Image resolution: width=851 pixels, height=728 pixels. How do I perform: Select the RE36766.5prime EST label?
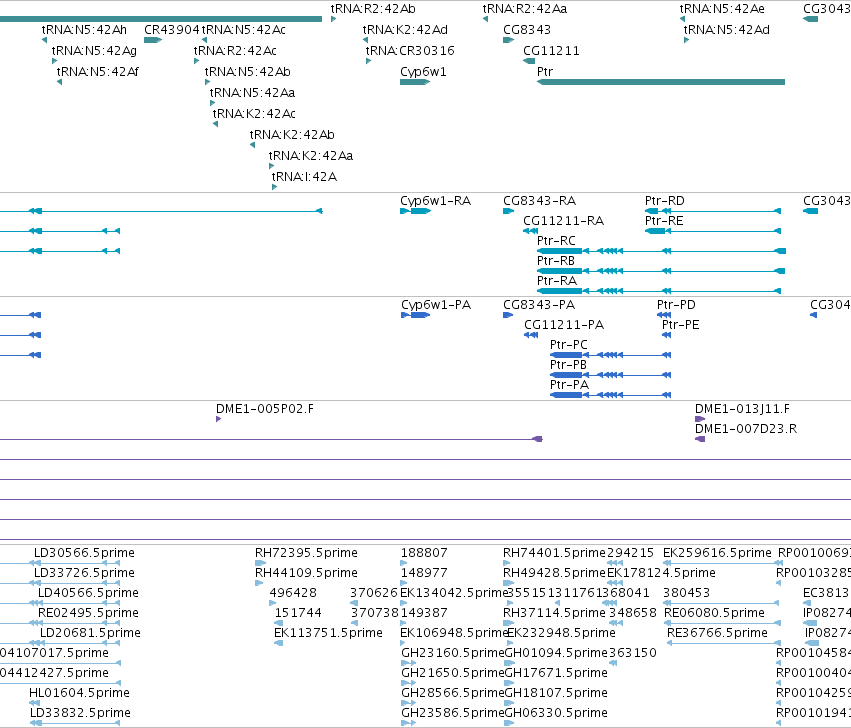717,633
